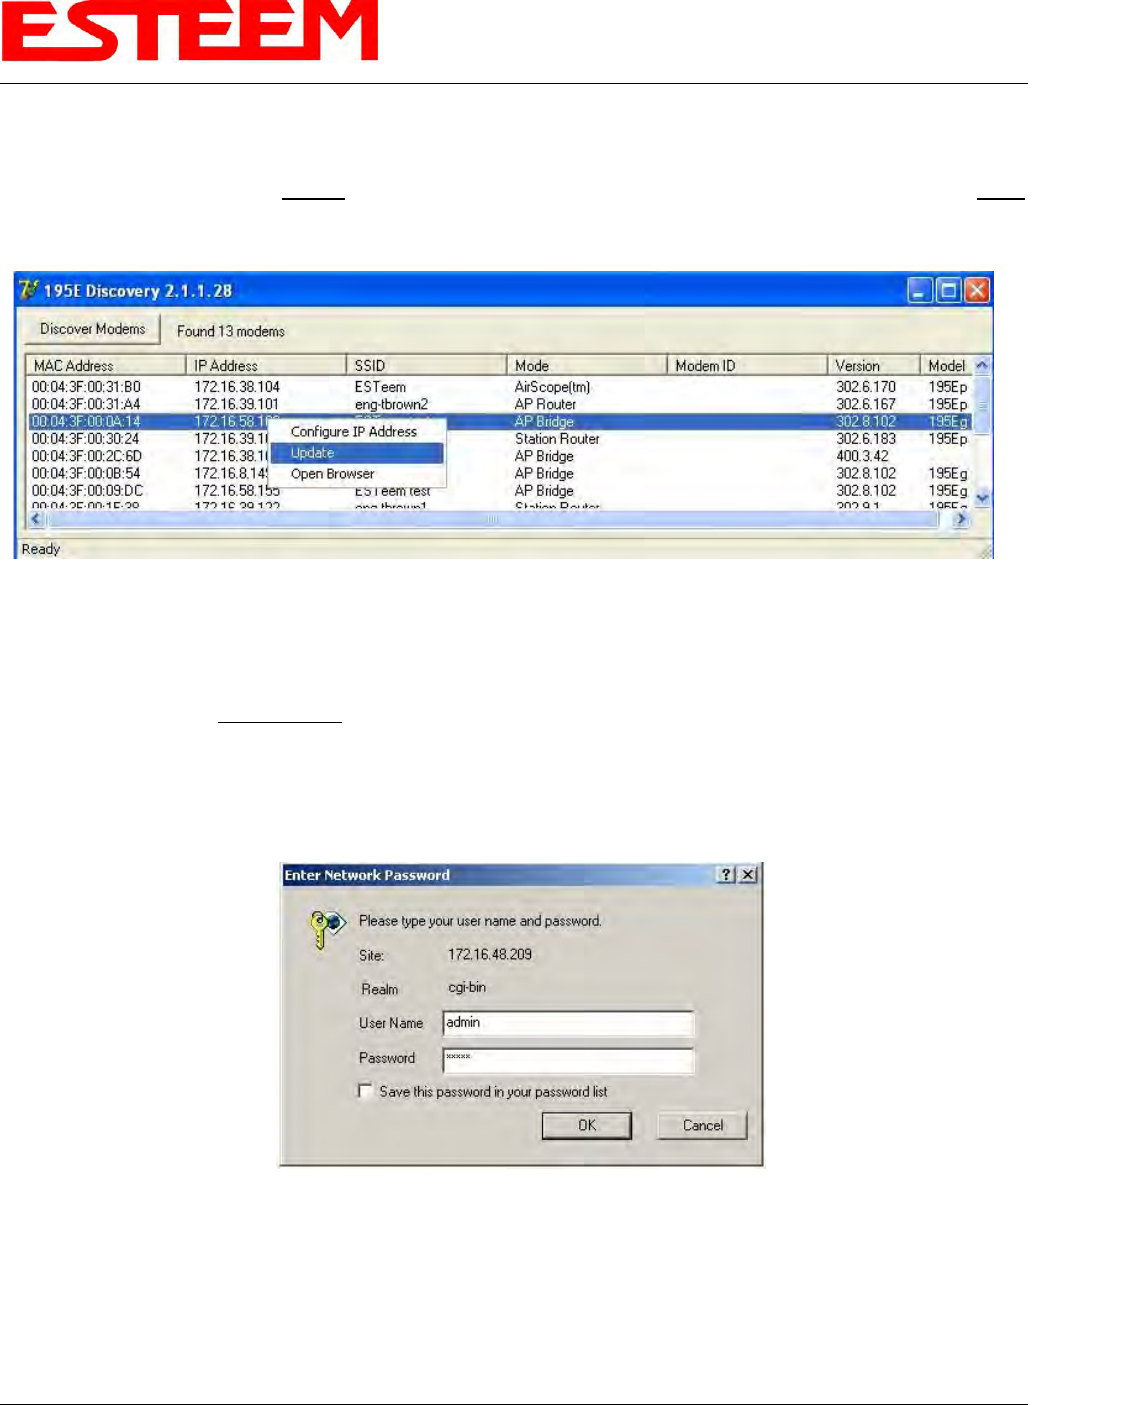Click the Ready status bar text
The width and height of the screenshot is (1126, 1405).
(41, 549)
